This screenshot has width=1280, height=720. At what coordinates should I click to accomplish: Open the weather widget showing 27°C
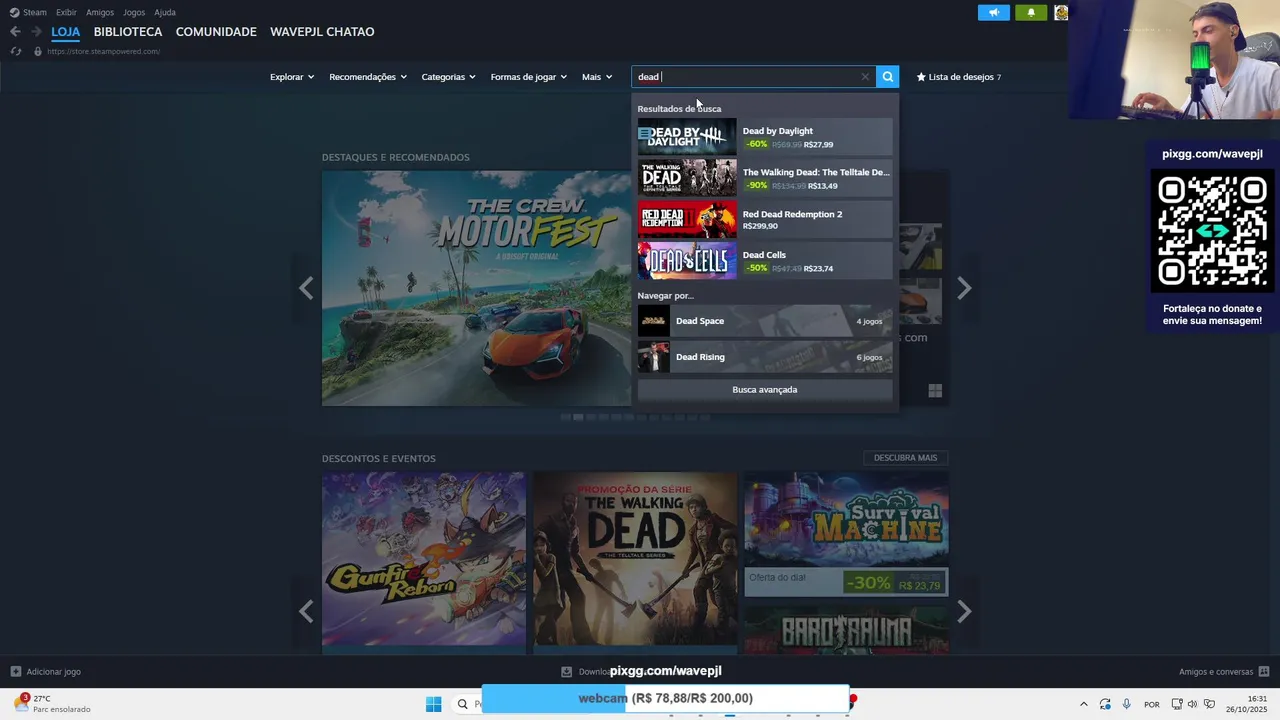52,704
